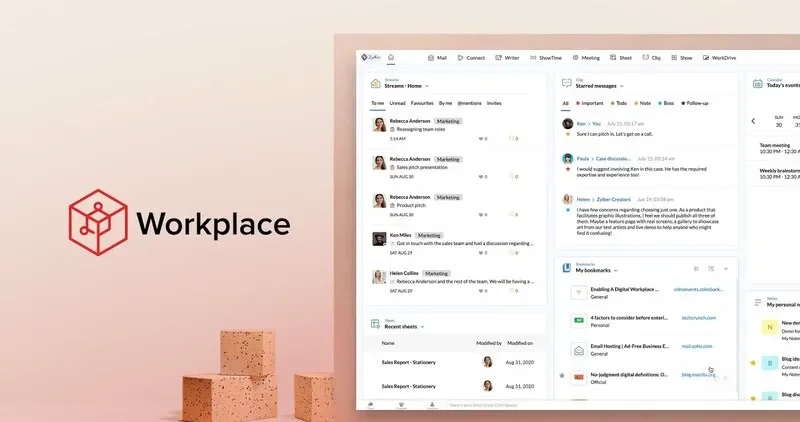Like the Product pitch post
Image resolution: width=800 pixels, height=422 pixels.
(x=482, y=215)
